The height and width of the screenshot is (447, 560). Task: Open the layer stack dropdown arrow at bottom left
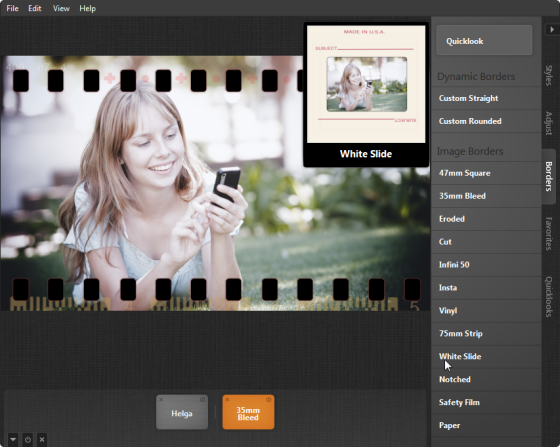pyautogui.click(x=13, y=440)
